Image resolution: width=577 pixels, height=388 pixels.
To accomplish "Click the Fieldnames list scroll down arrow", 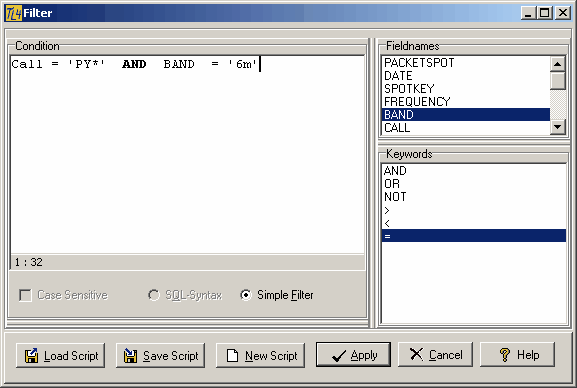I will 558,127.
